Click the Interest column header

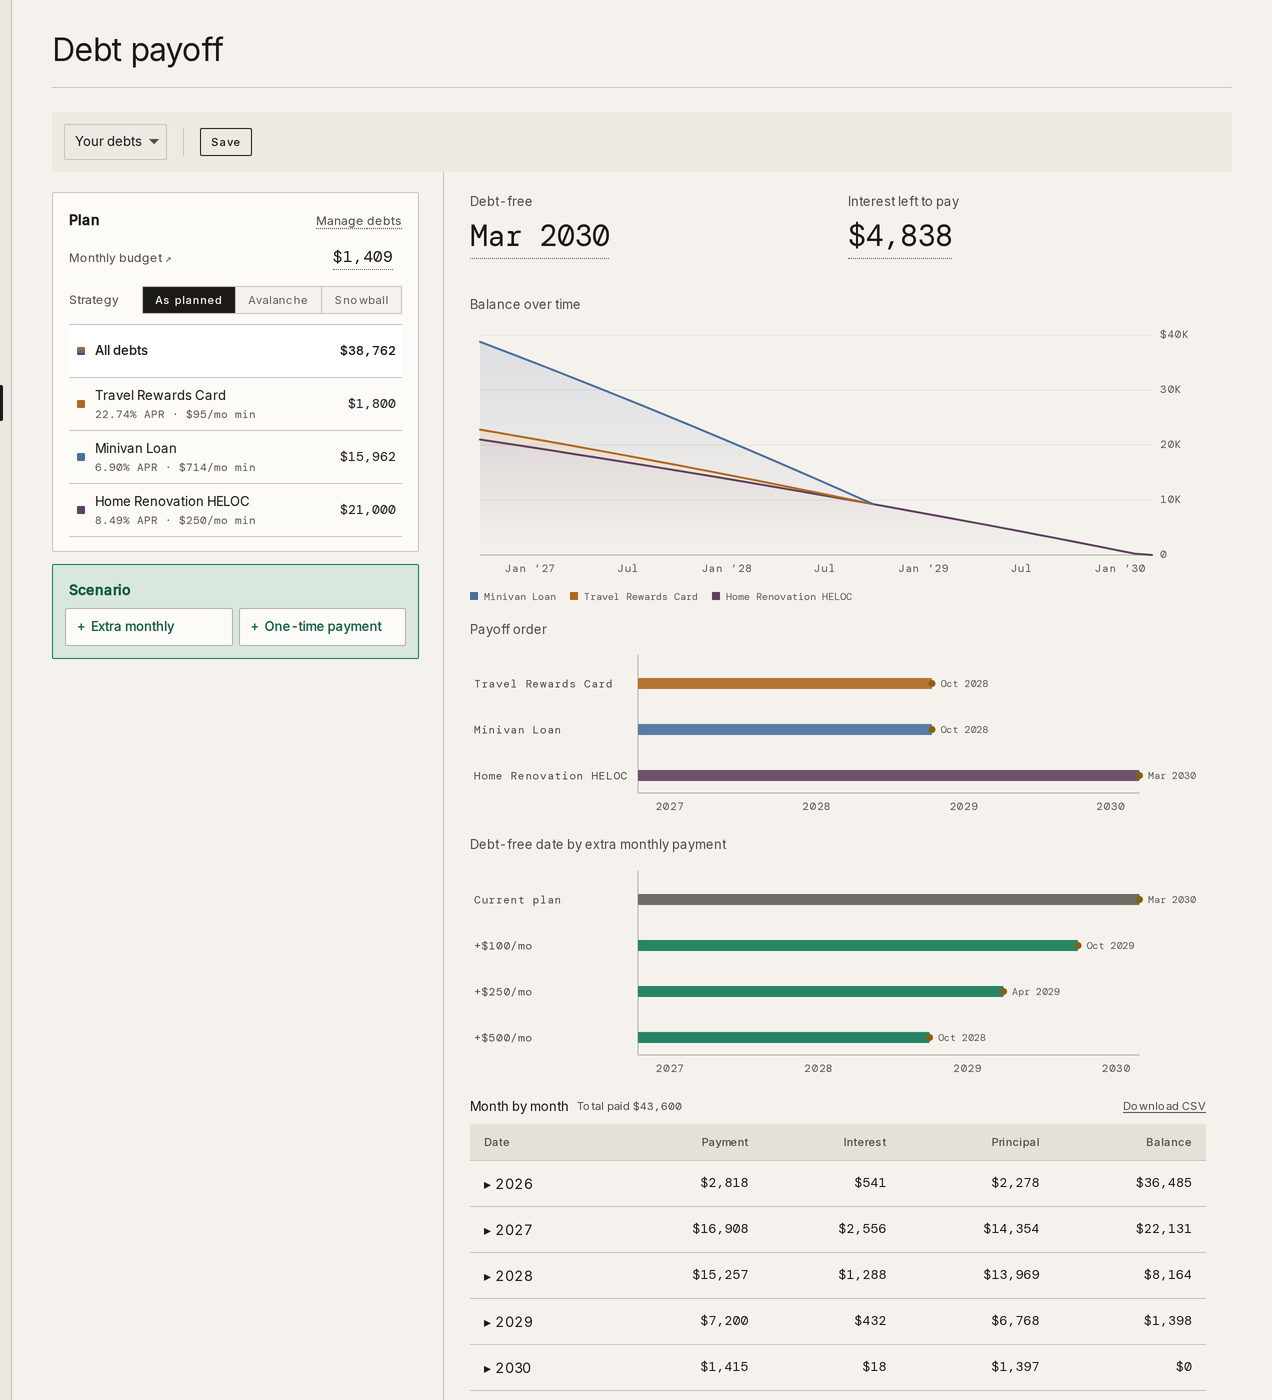pyautogui.click(x=865, y=1142)
